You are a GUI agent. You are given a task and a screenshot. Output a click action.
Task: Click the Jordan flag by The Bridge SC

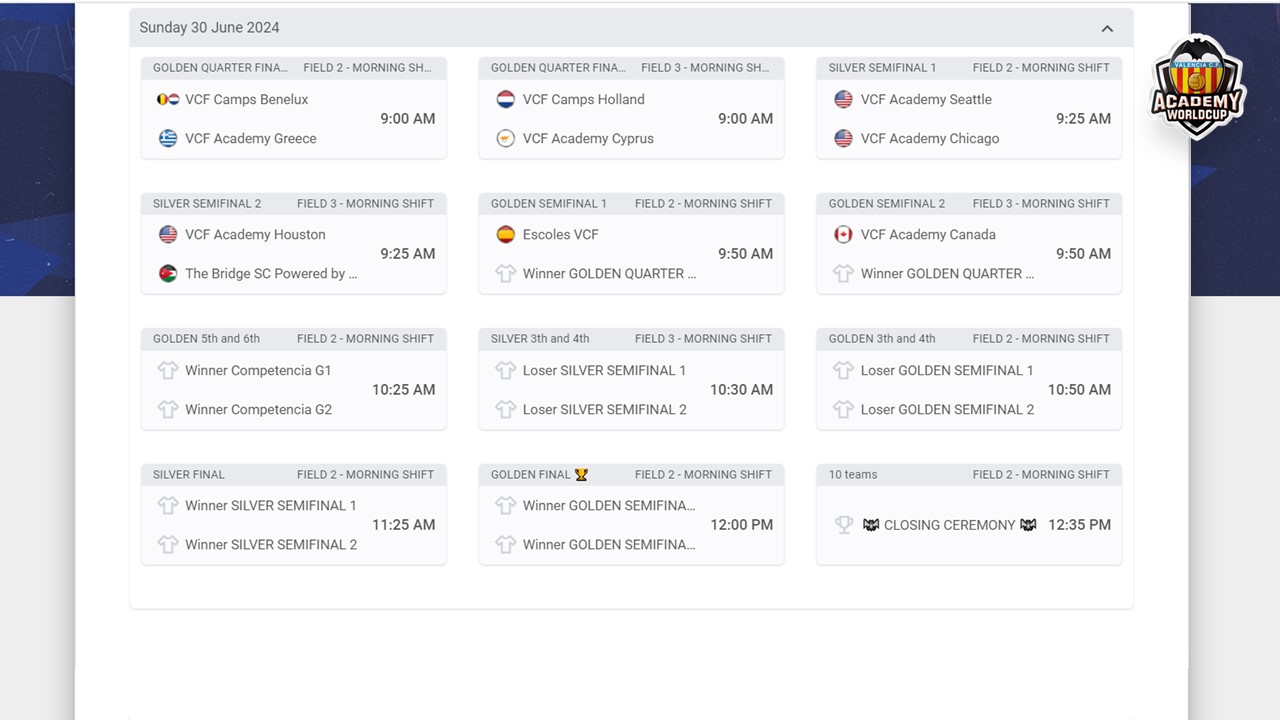click(x=168, y=273)
